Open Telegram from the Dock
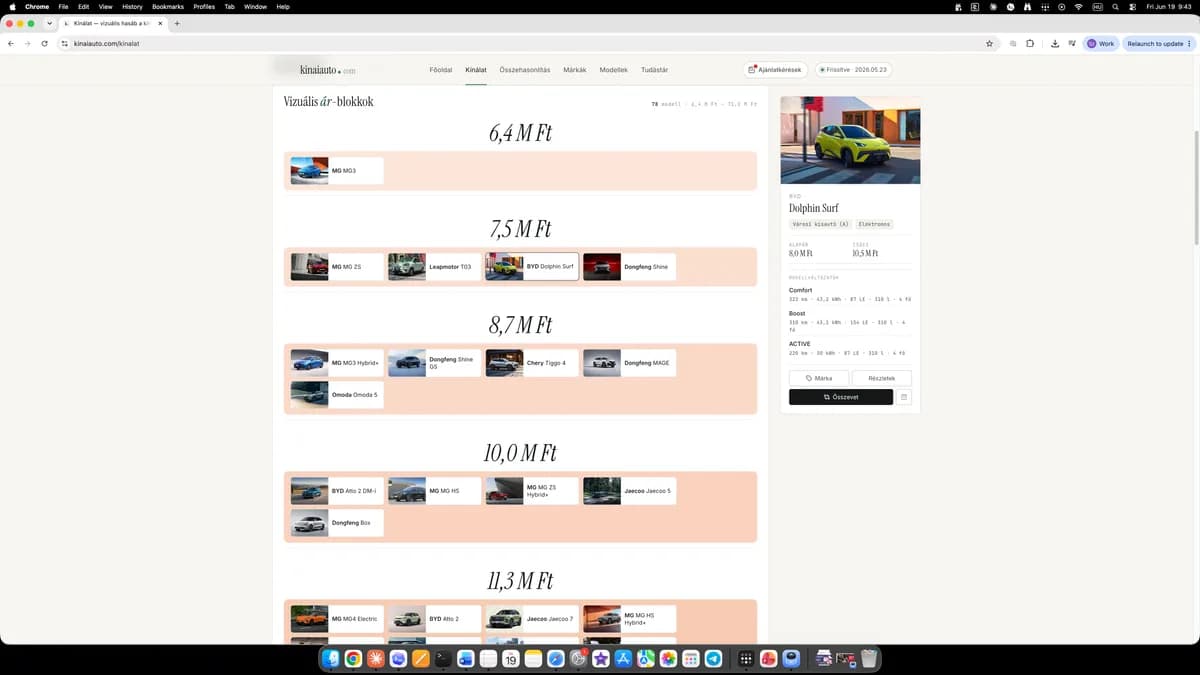1200x675 pixels. point(713,659)
